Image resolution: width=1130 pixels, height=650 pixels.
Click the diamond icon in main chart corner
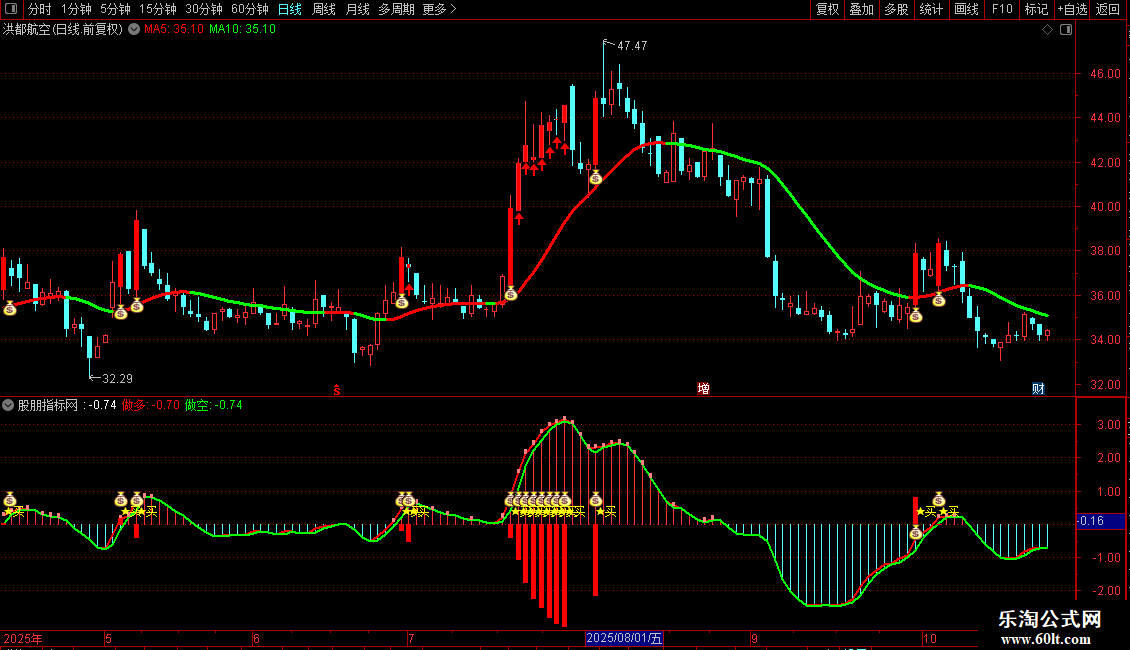pos(1047,30)
